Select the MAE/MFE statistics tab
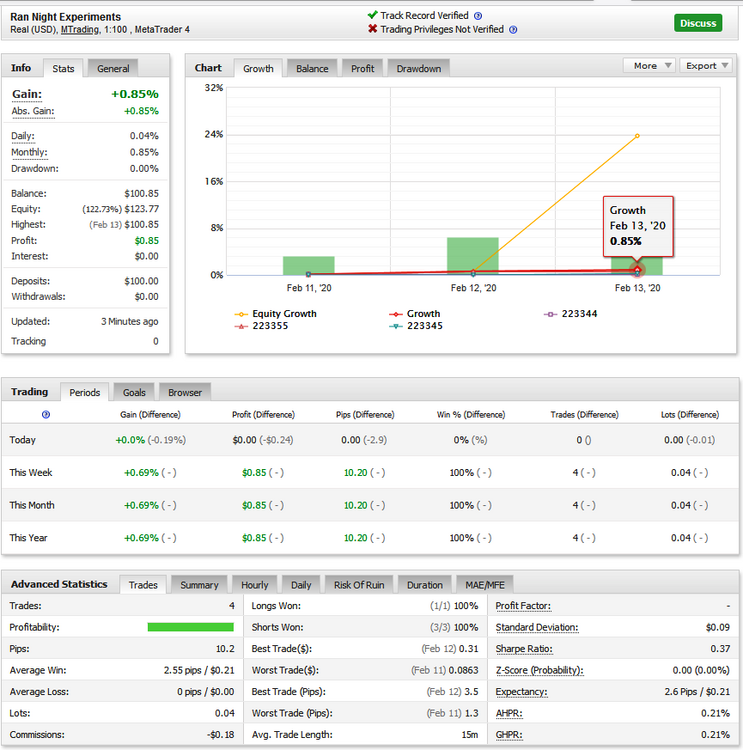The image size is (743, 750). point(485,585)
